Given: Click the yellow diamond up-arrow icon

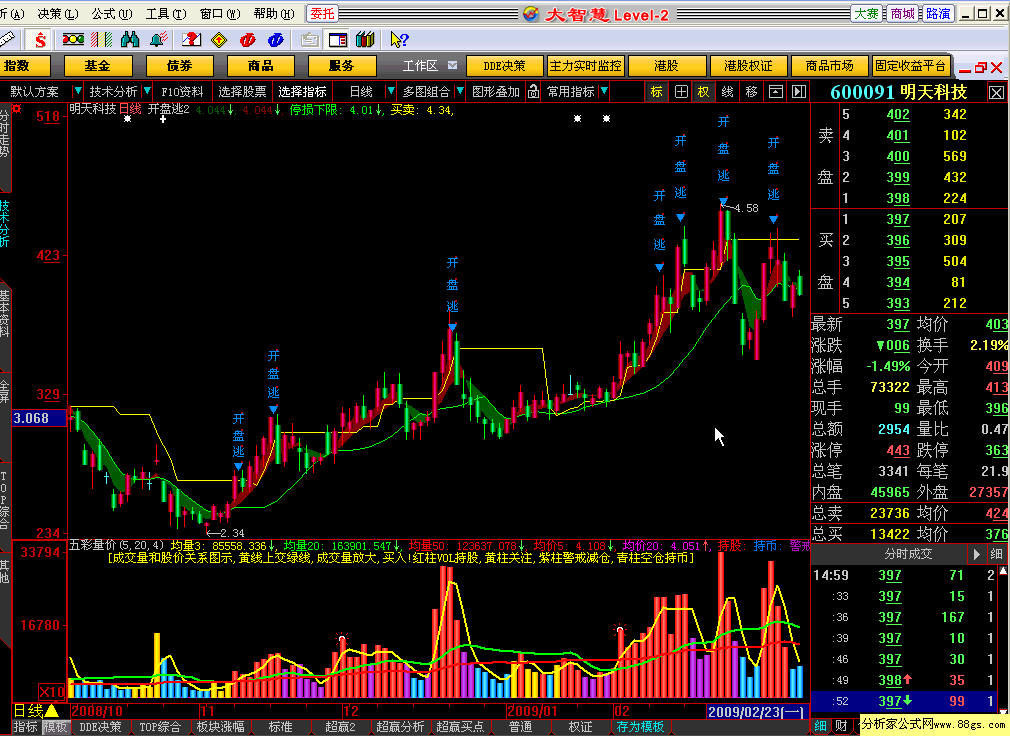Looking at the screenshot, I should tap(219, 40).
